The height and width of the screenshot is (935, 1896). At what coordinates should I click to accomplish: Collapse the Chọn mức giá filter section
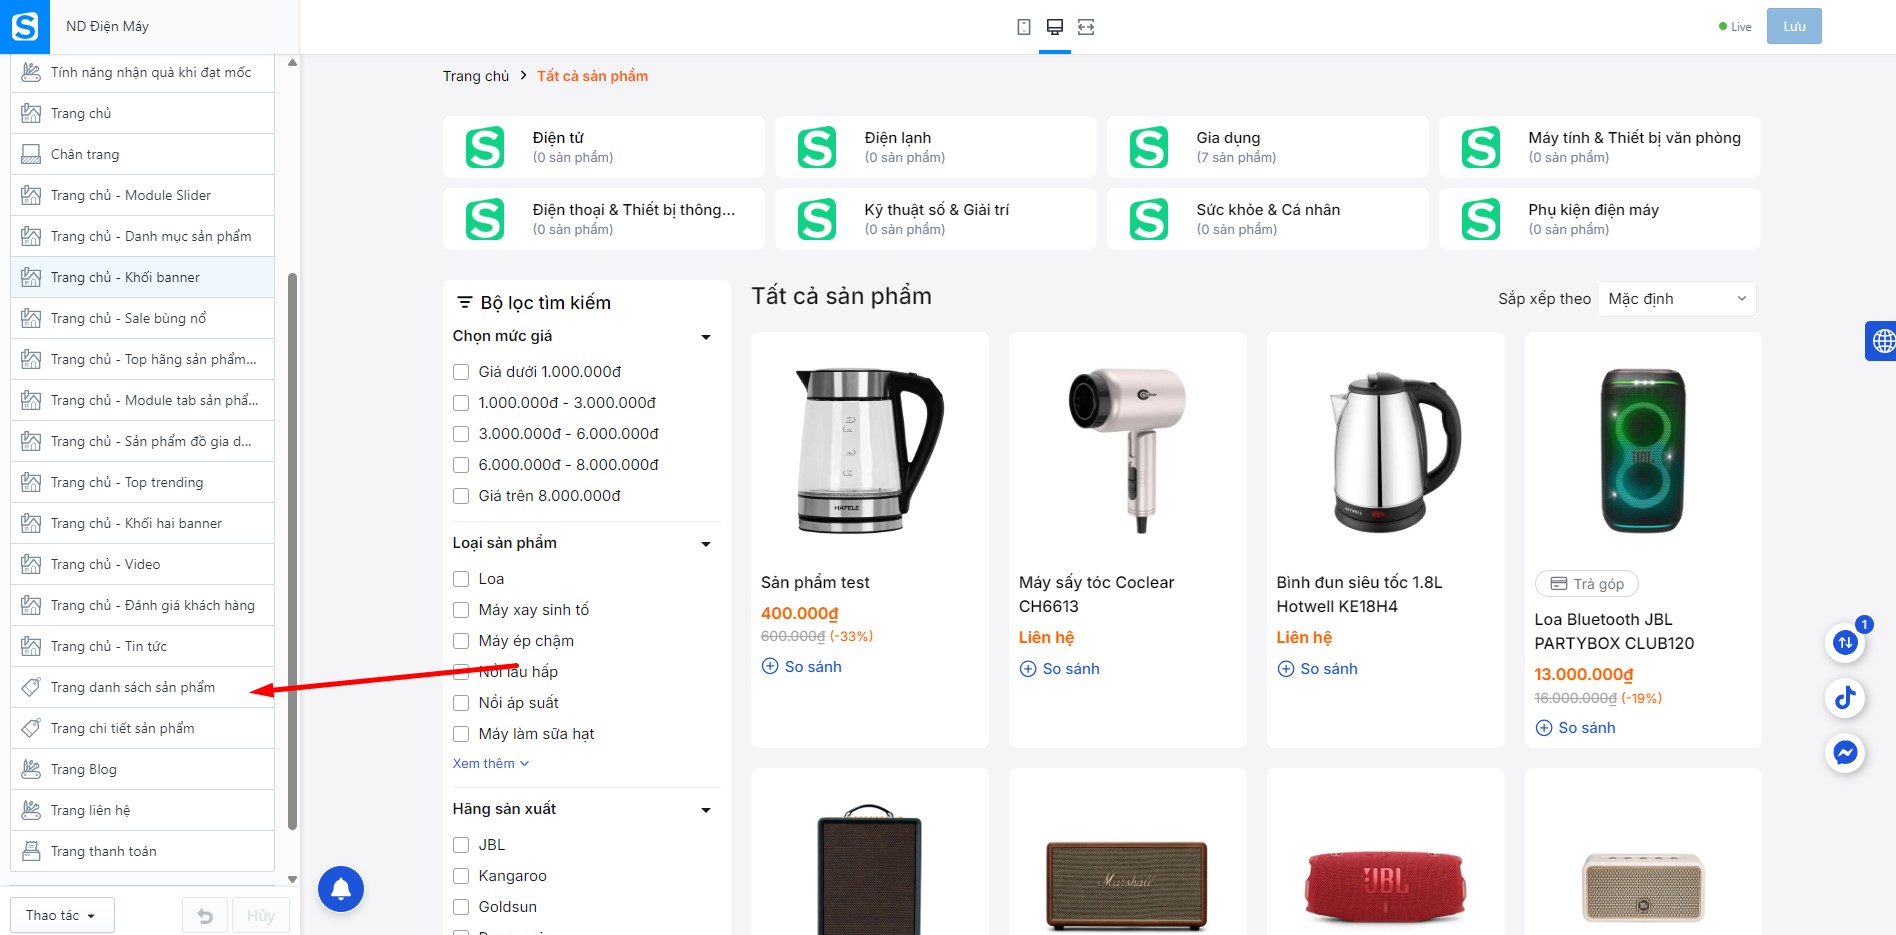point(706,337)
